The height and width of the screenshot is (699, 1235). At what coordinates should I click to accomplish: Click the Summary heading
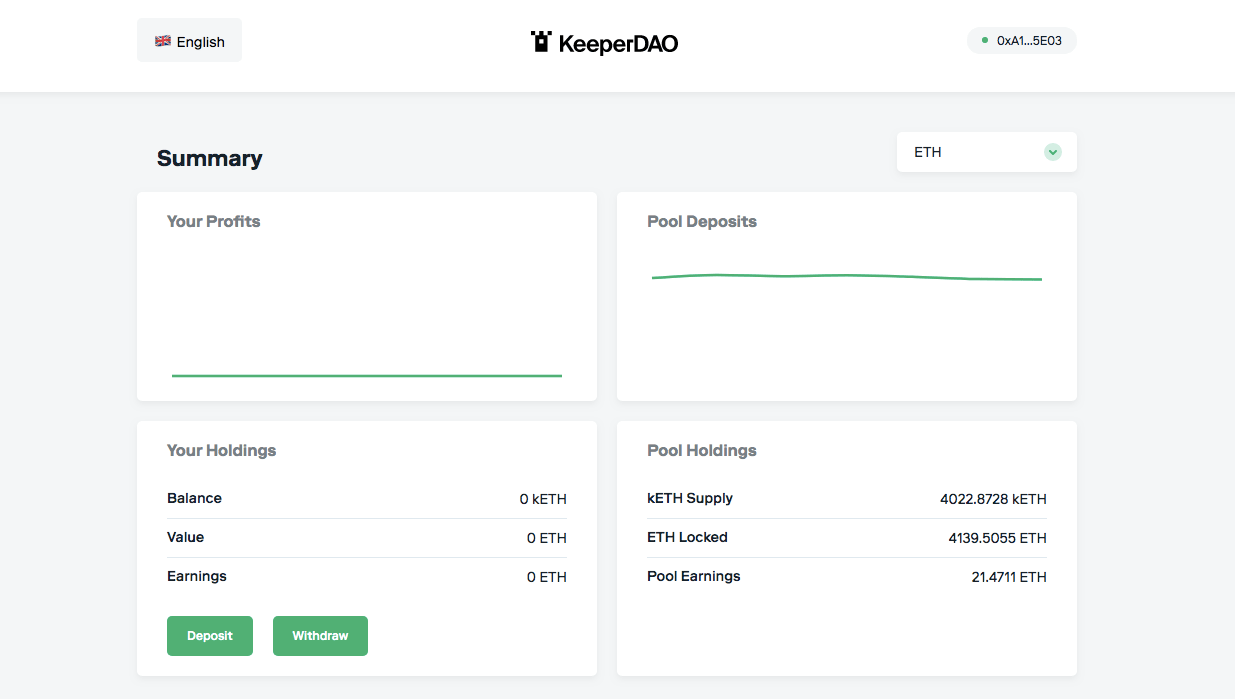tap(210, 158)
